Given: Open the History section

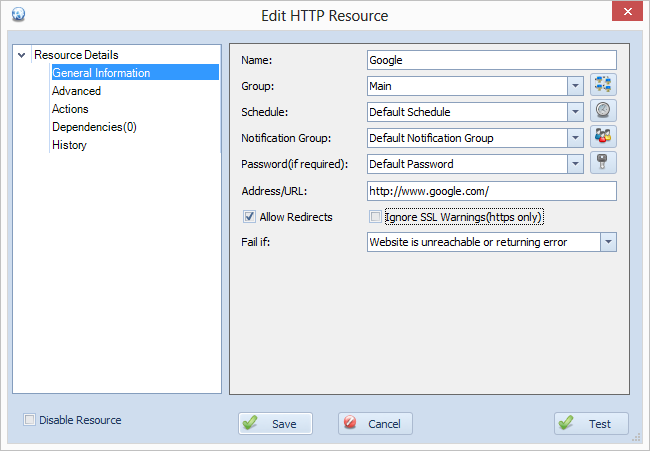Looking at the screenshot, I should point(69,145).
